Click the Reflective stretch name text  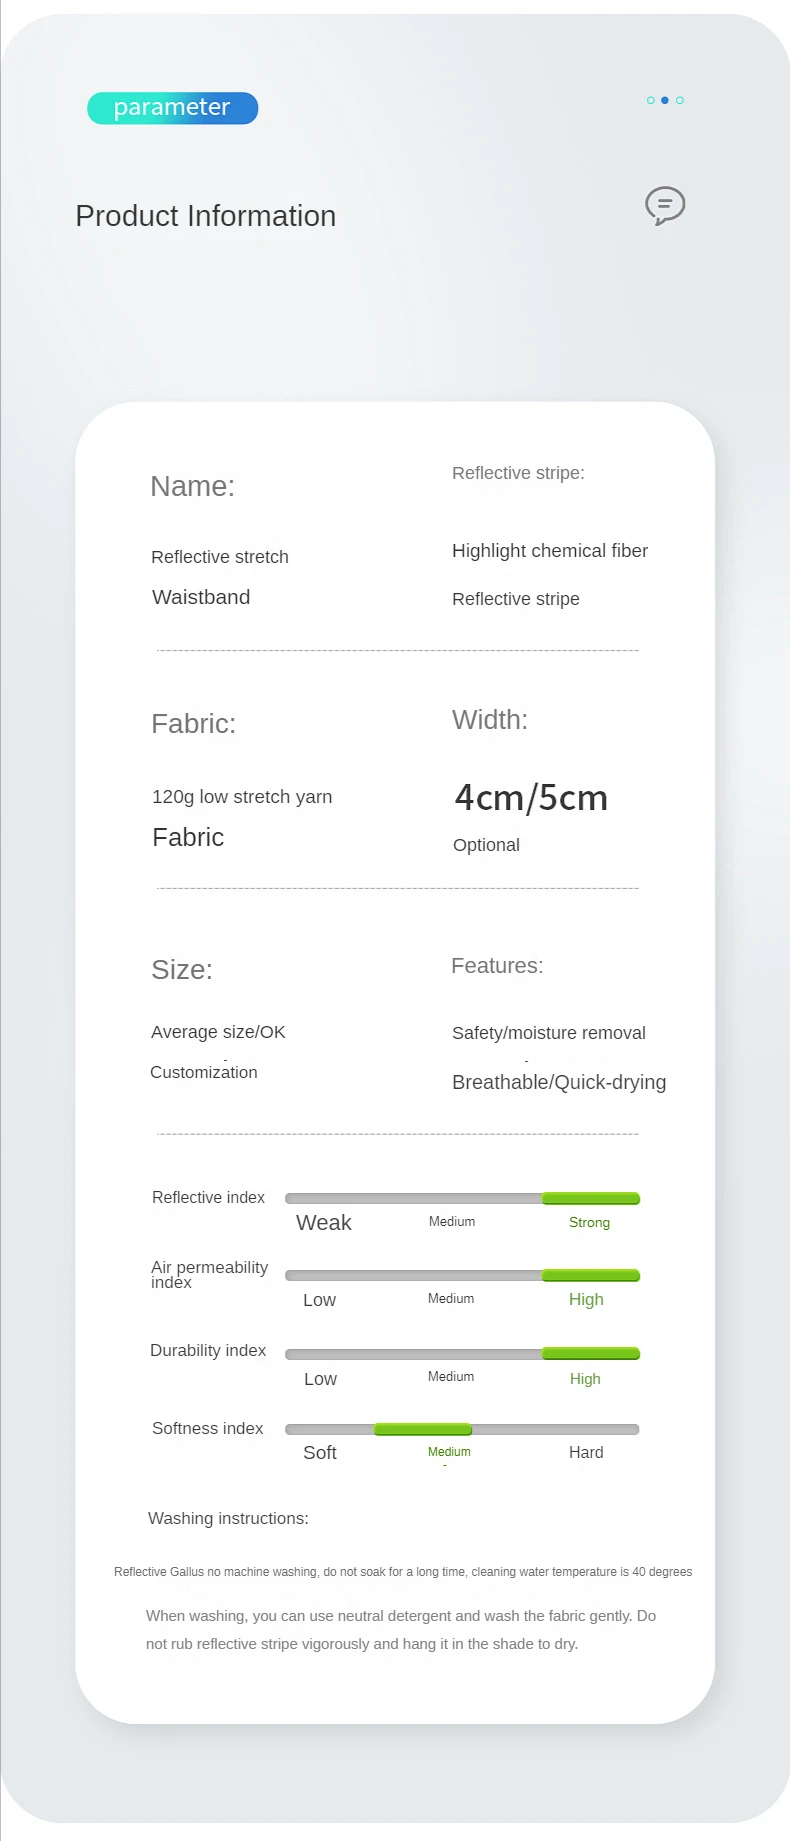[220, 557]
